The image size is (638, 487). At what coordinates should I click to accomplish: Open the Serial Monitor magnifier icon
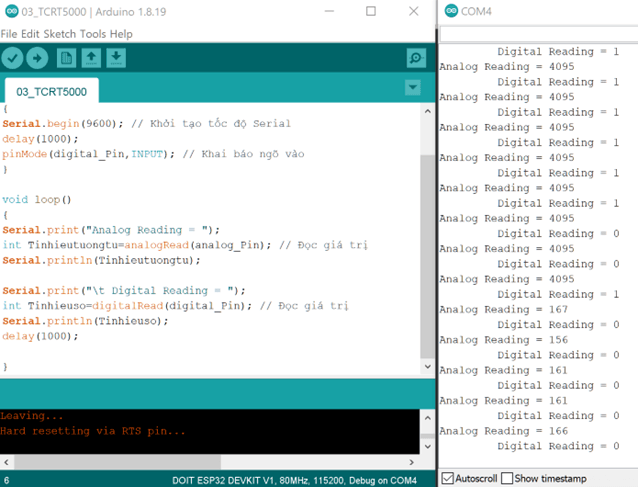(x=416, y=58)
